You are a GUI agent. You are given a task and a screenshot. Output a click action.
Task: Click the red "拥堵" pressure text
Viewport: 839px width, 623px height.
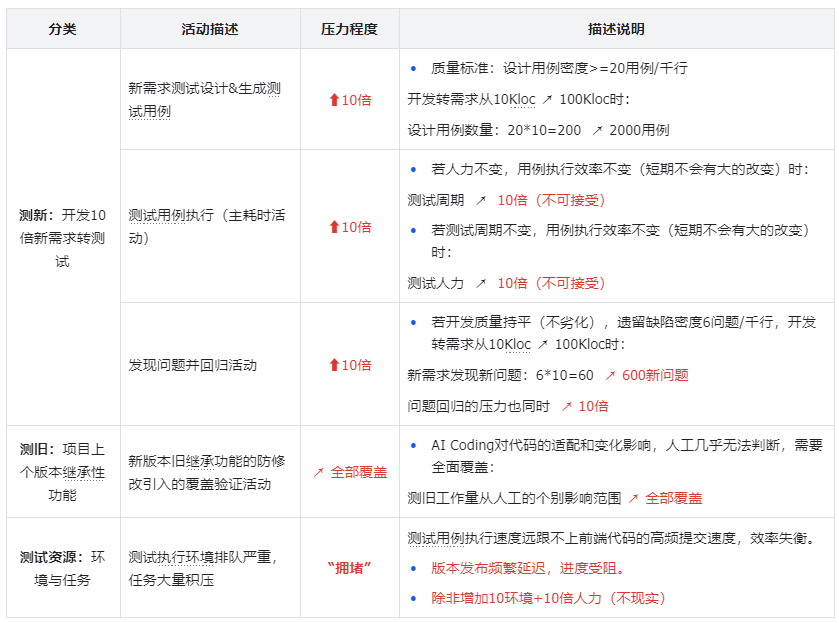[349, 568]
